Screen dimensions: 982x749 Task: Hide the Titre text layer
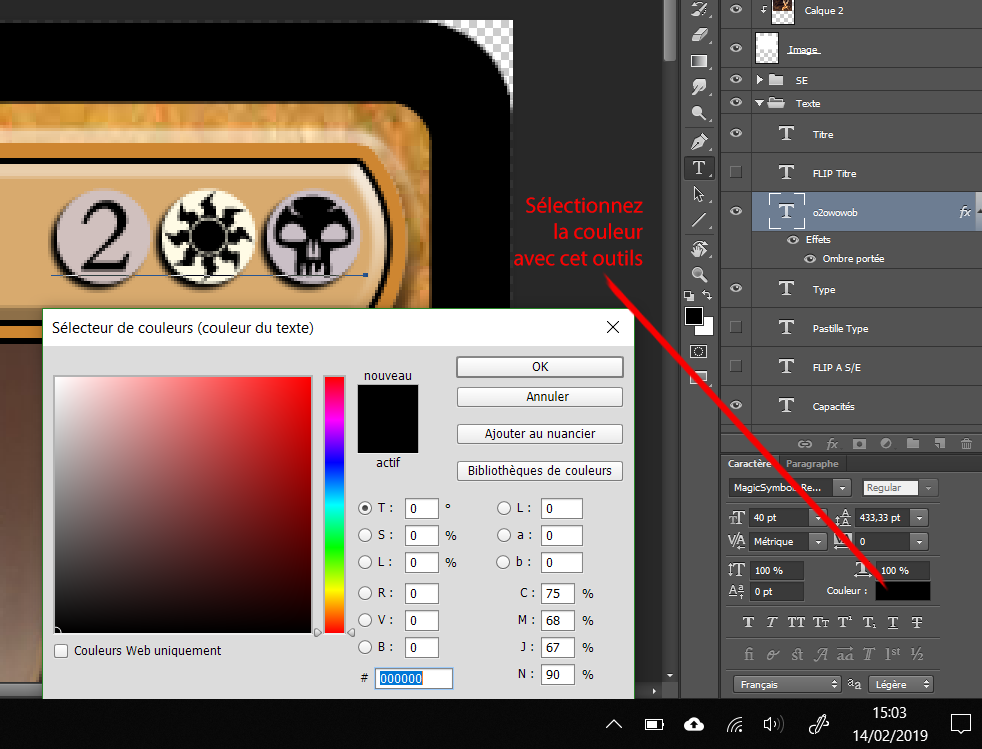click(737, 134)
